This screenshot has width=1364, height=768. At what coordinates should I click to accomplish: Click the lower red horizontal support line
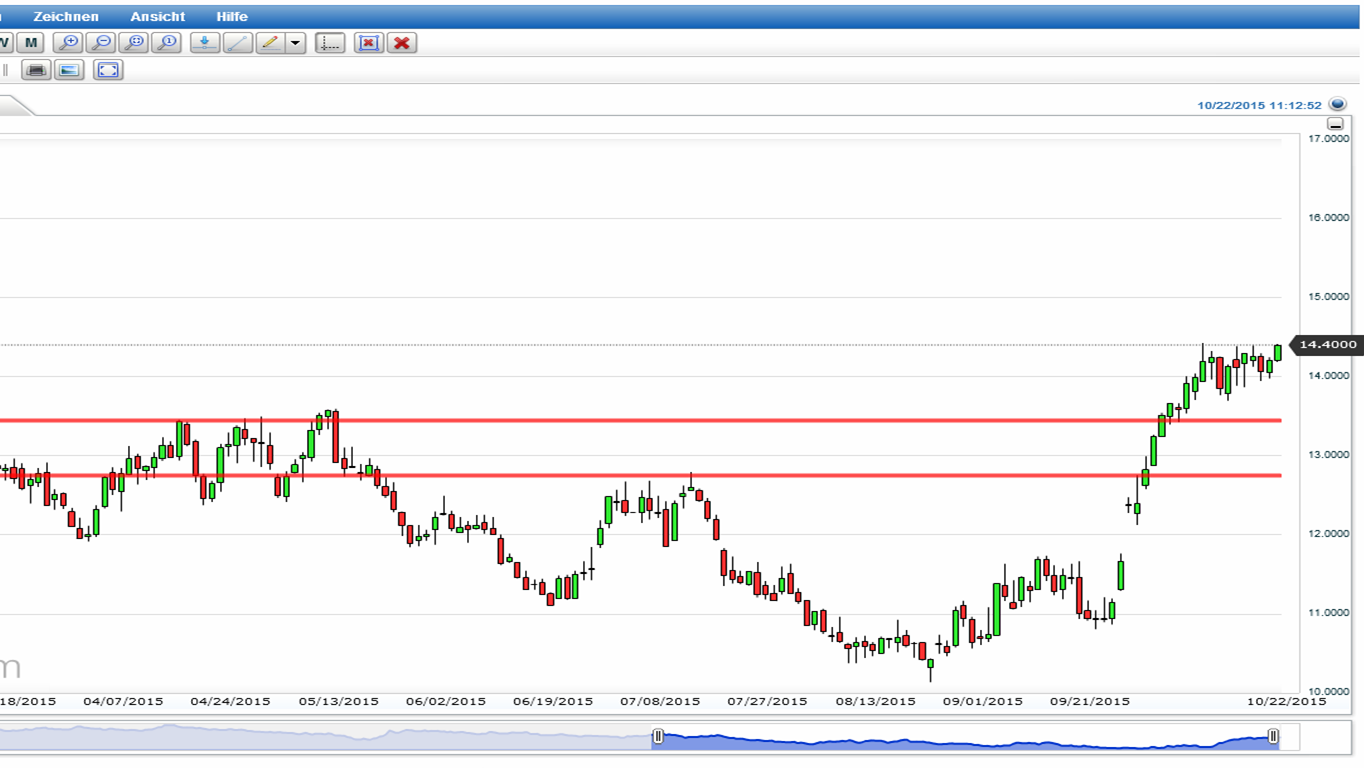pyautogui.click(x=641, y=475)
